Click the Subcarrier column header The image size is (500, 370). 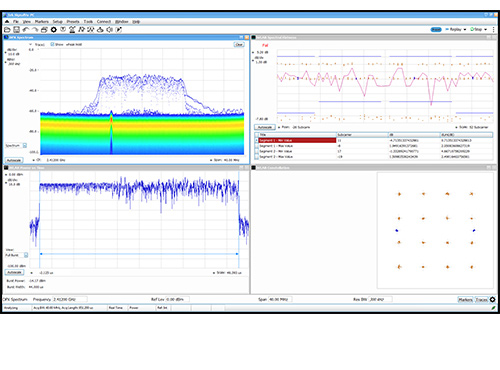click(x=362, y=135)
